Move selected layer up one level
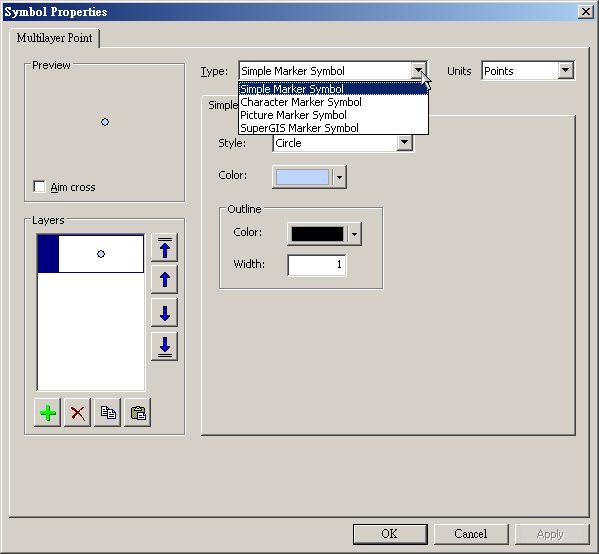 [164, 280]
